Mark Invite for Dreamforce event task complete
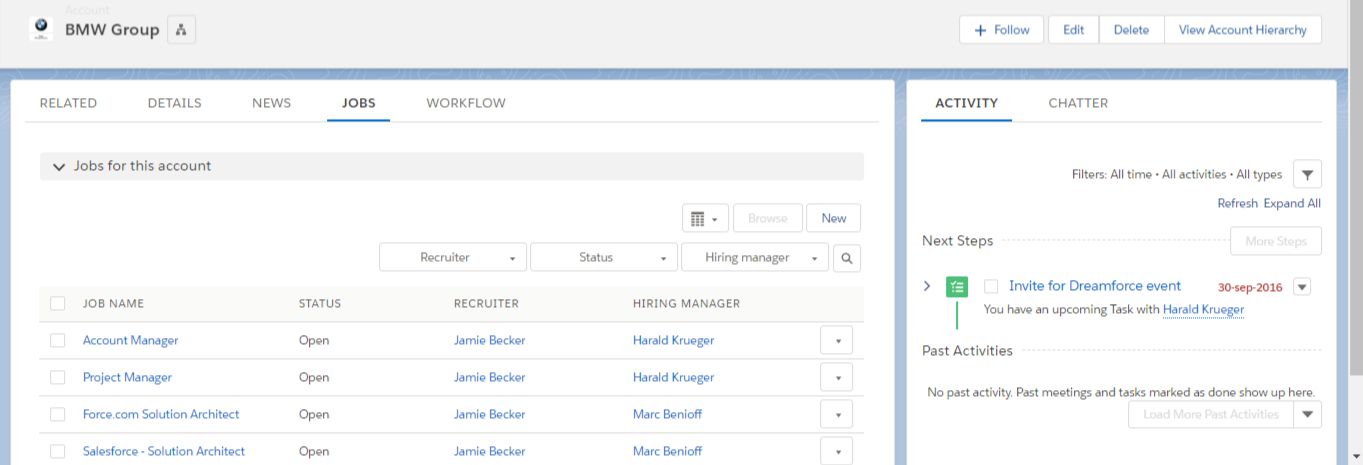 click(992, 286)
